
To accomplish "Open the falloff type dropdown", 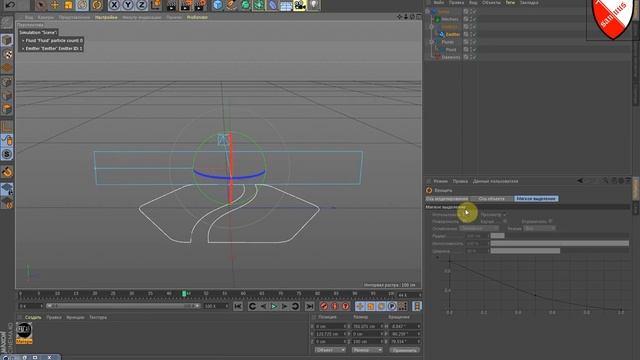I will [479, 229].
